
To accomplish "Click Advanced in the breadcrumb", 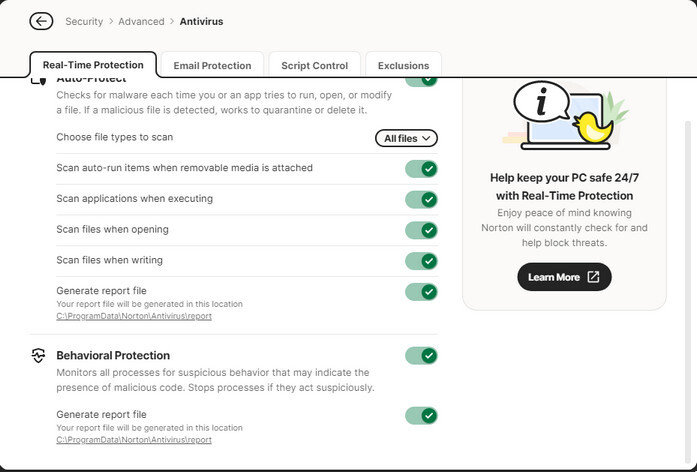I will [x=142, y=21].
